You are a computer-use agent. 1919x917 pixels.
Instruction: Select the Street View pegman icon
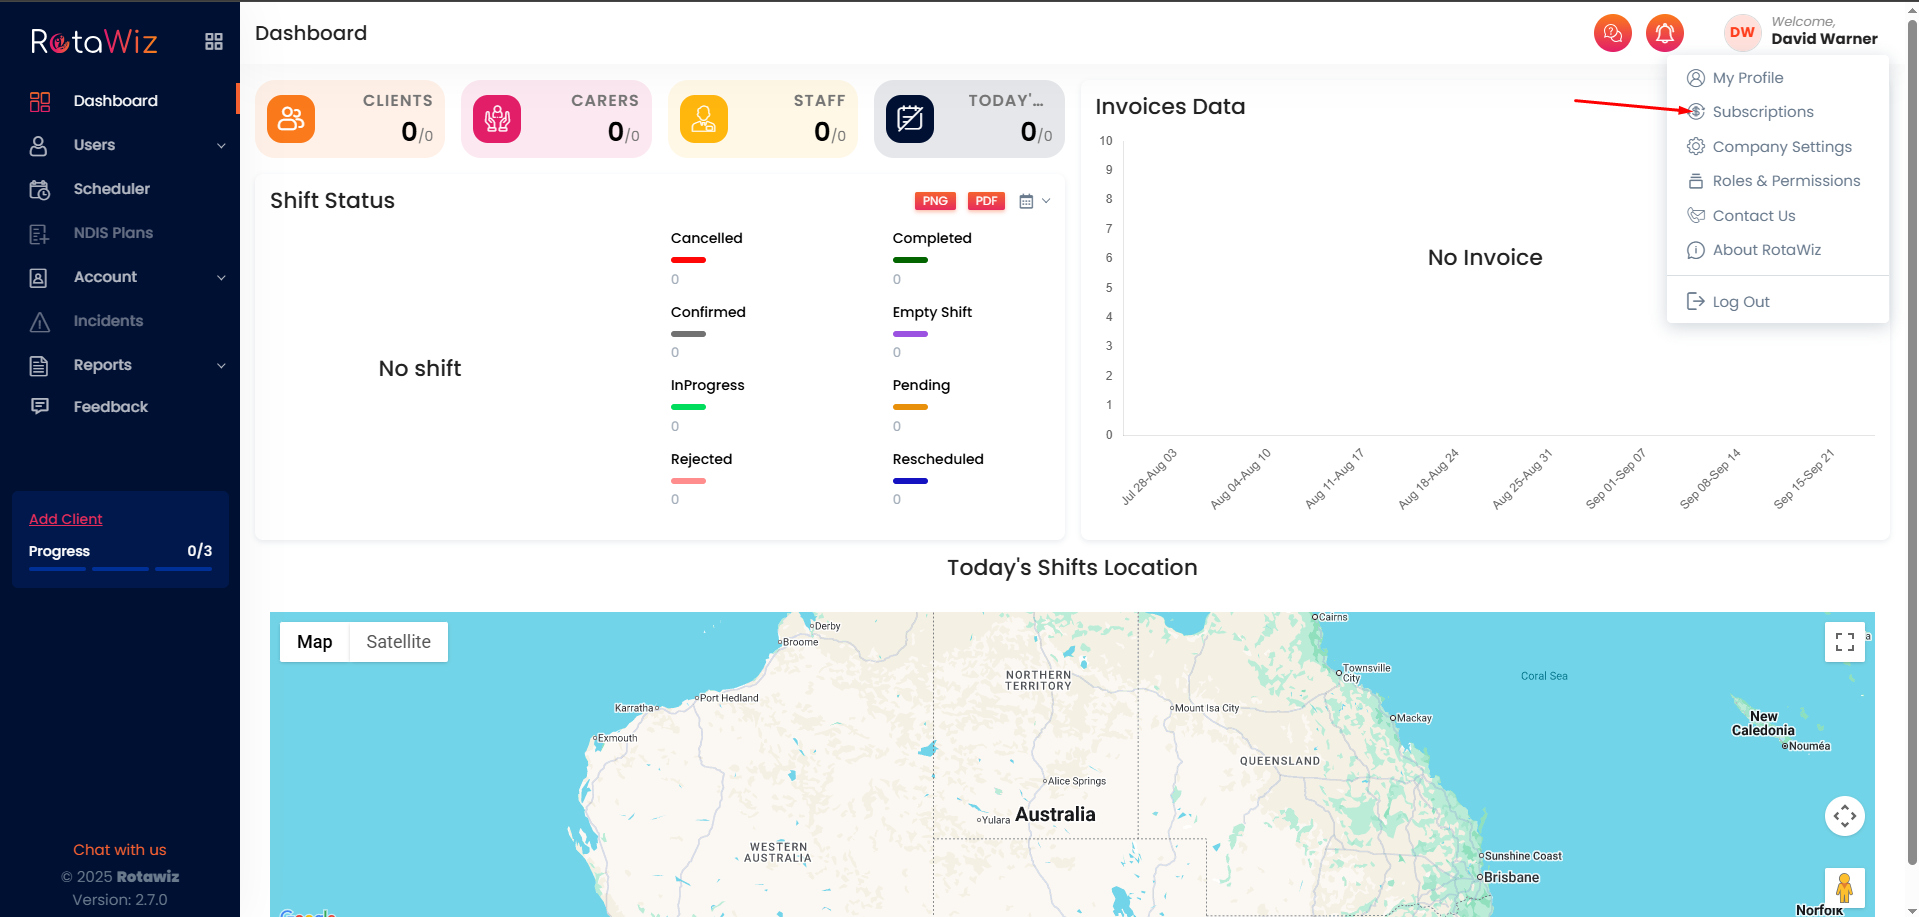(x=1844, y=887)
